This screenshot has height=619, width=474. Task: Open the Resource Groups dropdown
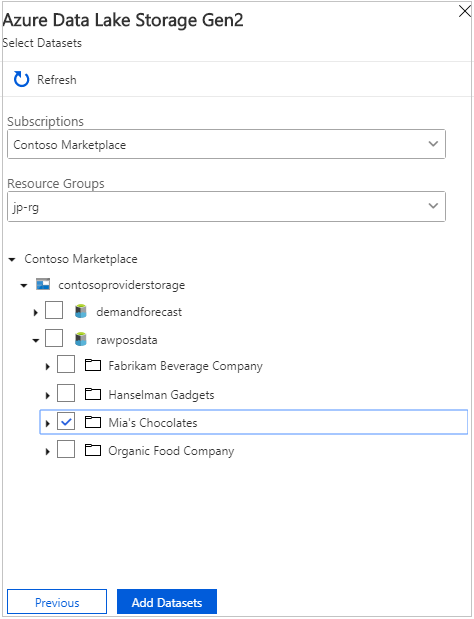point(227,206)
